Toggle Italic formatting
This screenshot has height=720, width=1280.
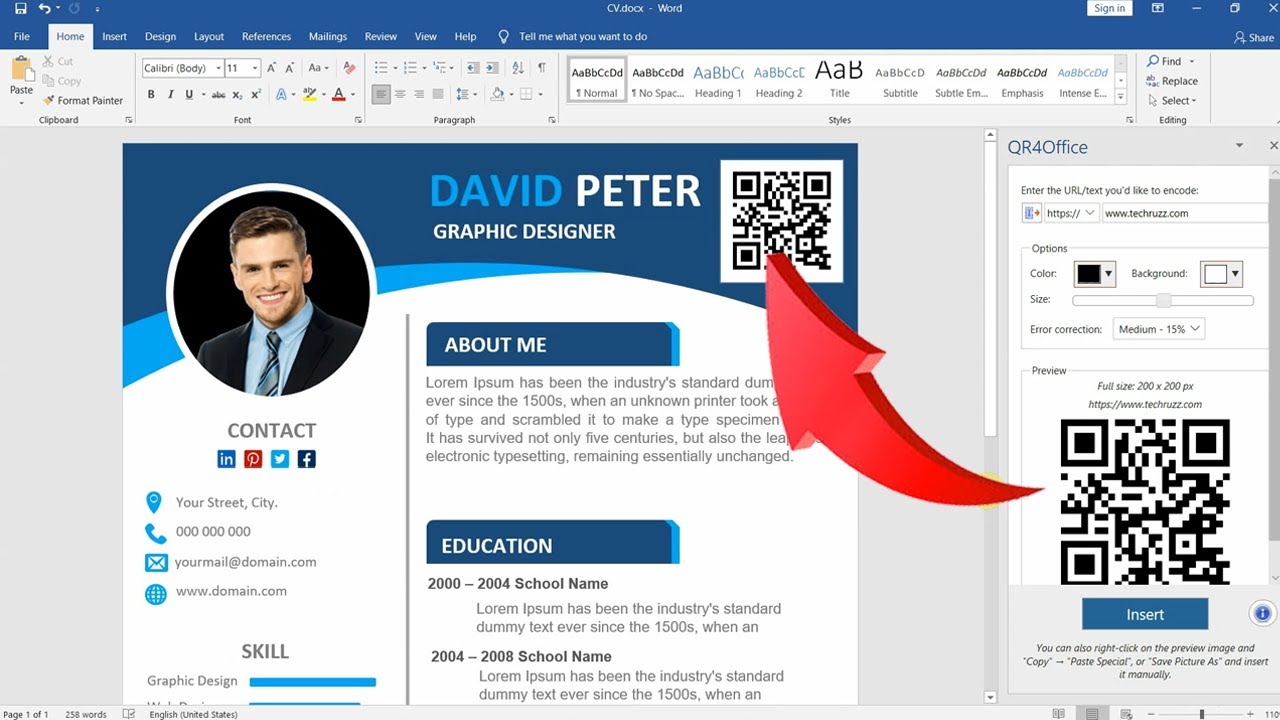171,95
